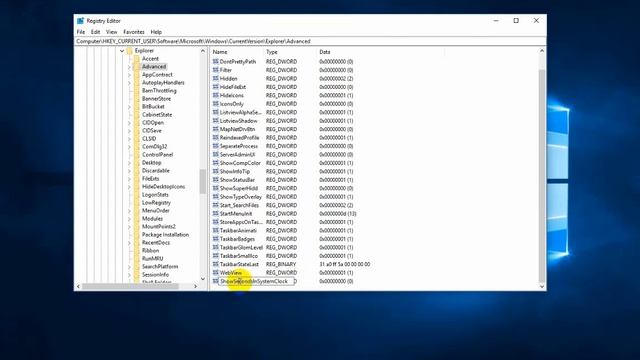Click the ShowSuperHidden value icon
The width and height of the screenshot is (640, 360).
(x=216, y=188)
